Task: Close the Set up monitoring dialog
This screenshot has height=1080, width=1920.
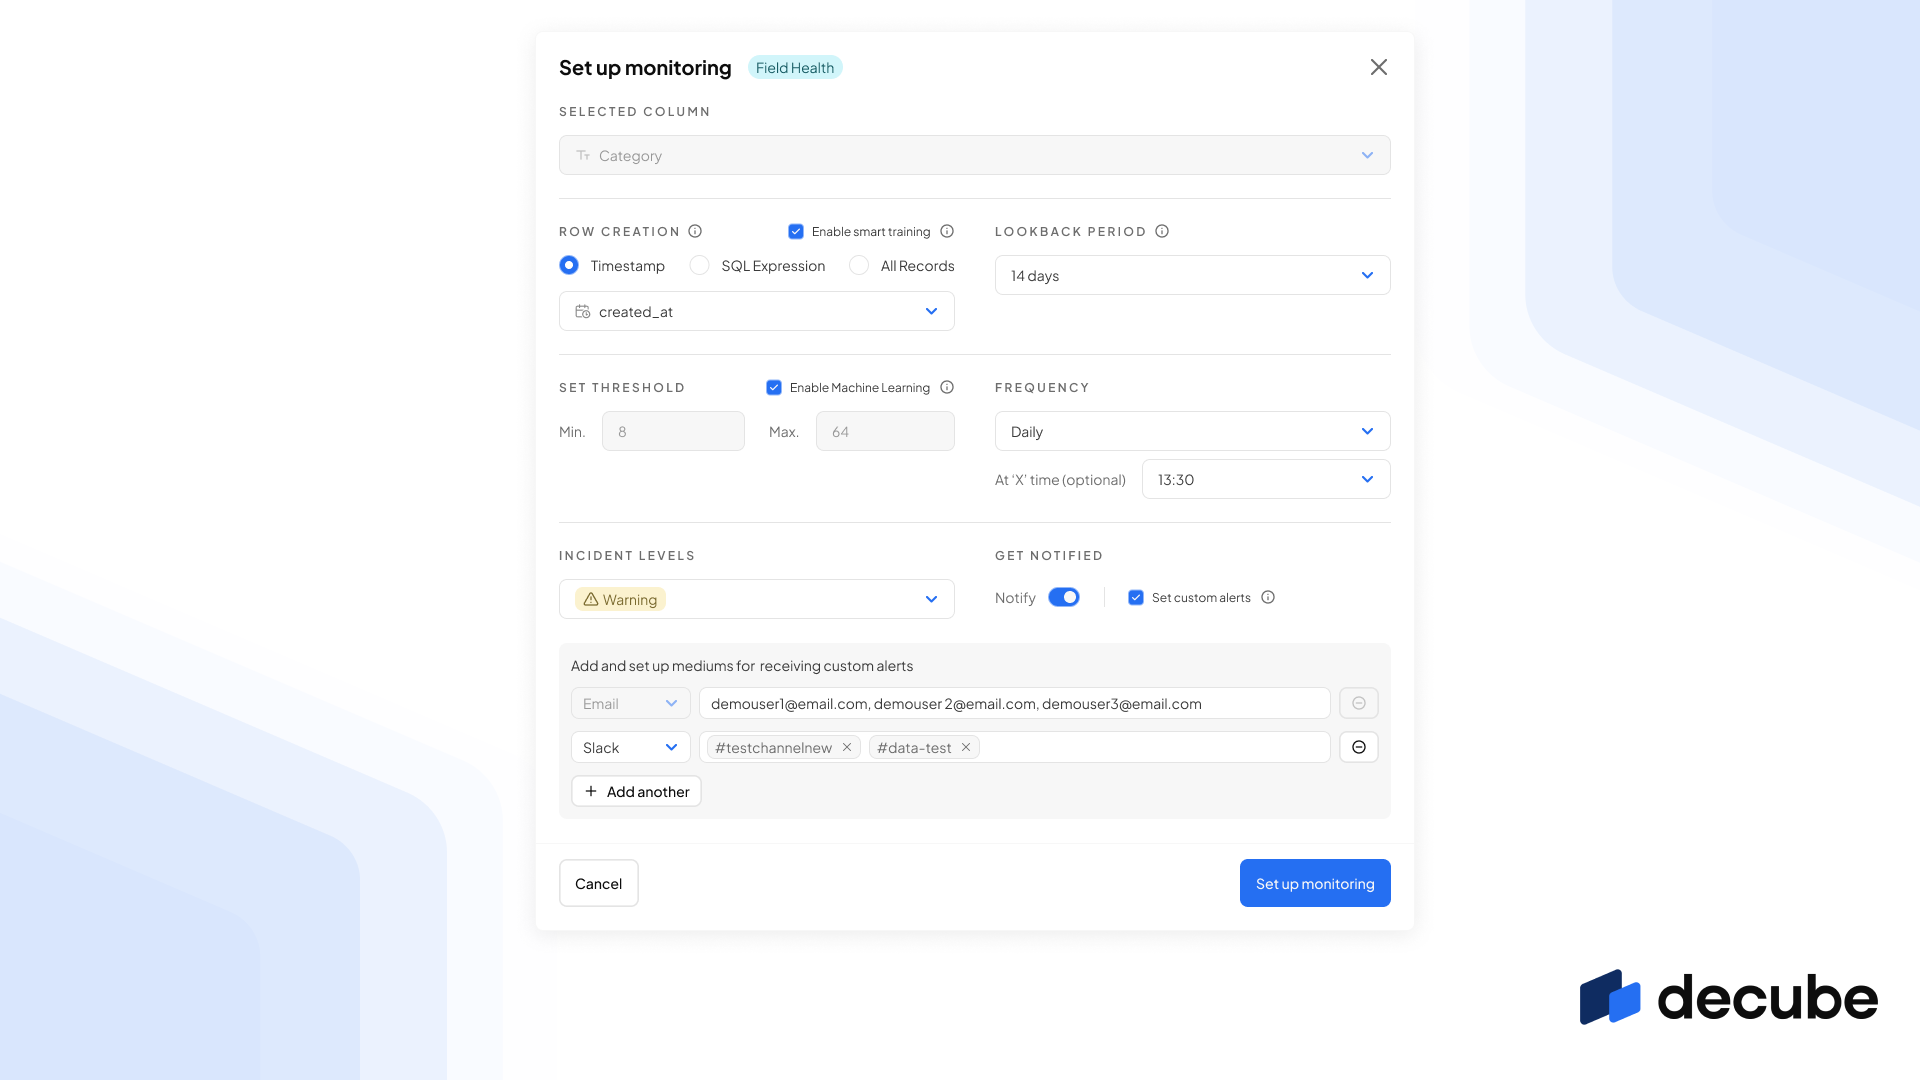Action: click(1379, 67)
